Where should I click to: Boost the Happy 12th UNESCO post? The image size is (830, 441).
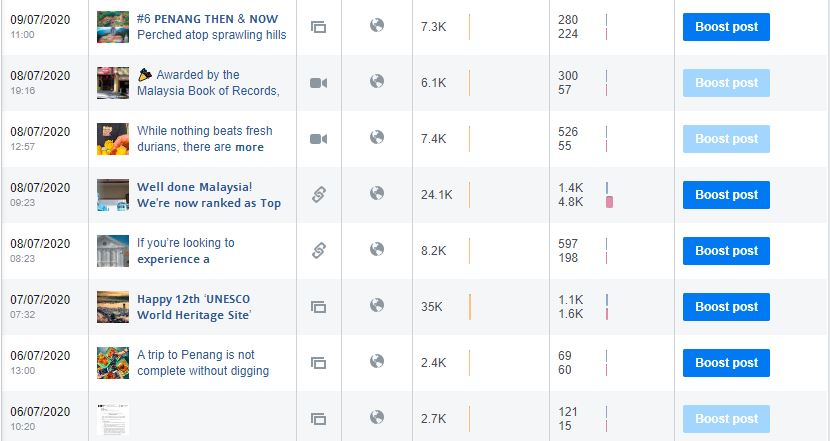726,307
